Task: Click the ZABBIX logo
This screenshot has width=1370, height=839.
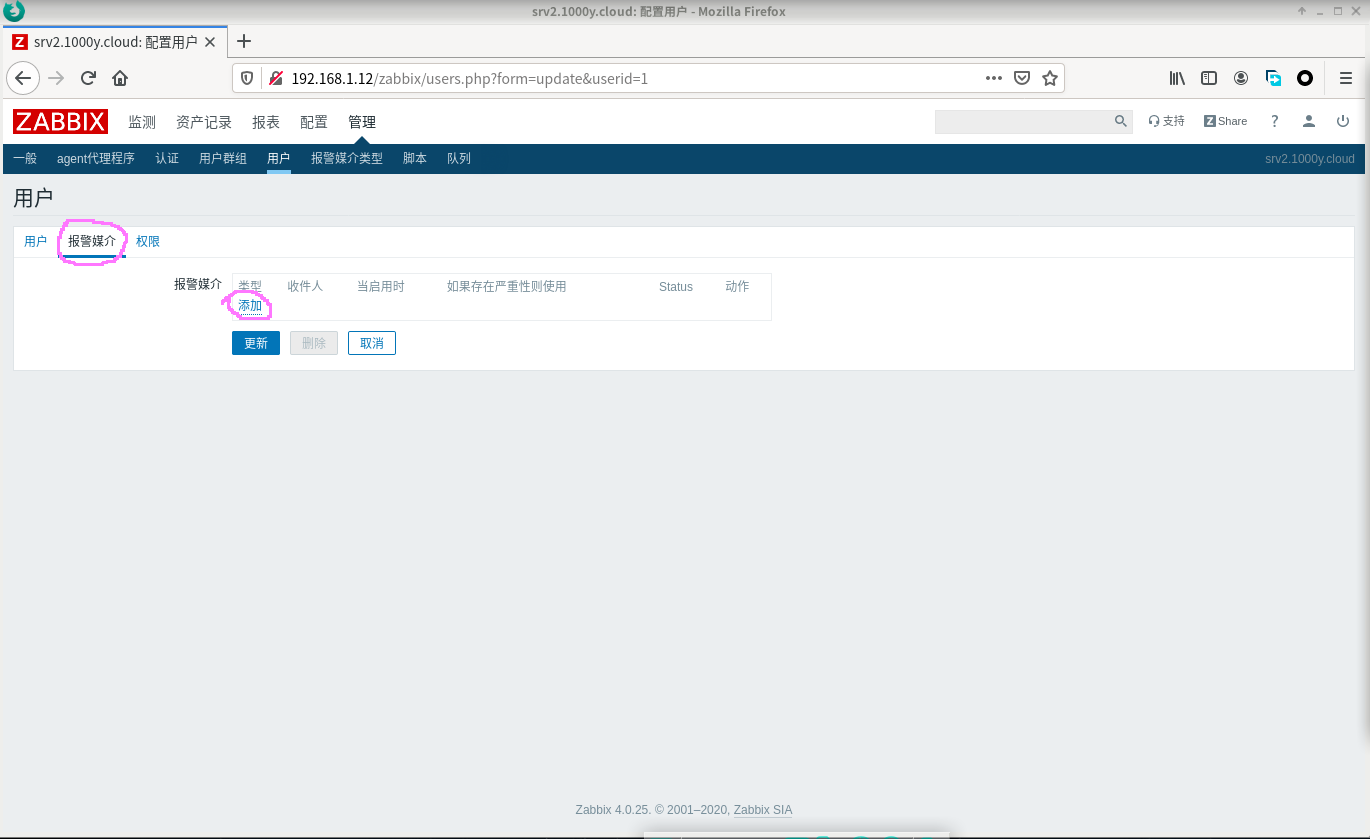Action: 60,122
